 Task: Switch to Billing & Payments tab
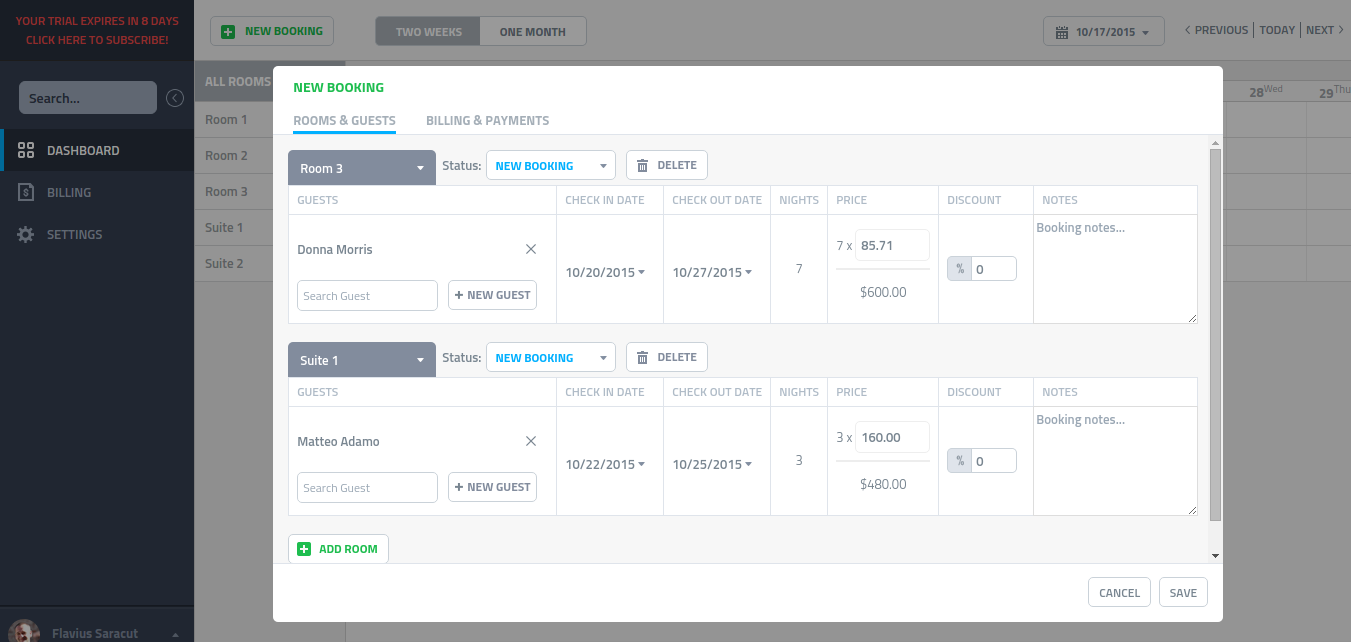pyautogui.click(x=487, y=121)
